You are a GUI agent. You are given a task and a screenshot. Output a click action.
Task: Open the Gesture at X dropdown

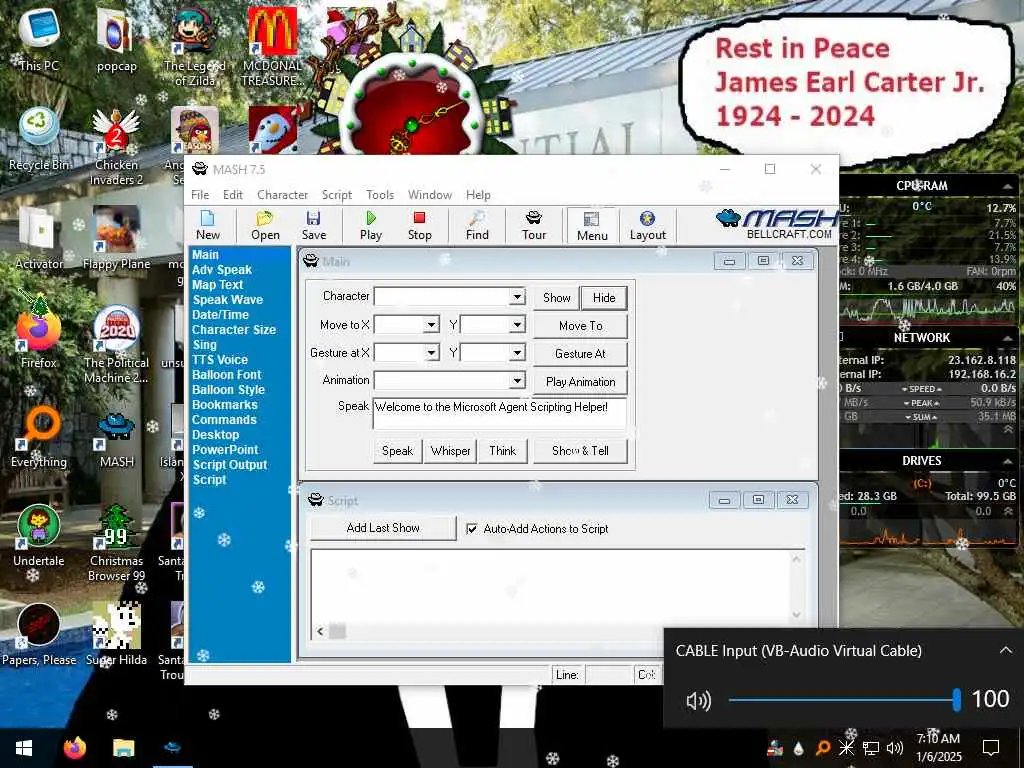pos(431,353)
